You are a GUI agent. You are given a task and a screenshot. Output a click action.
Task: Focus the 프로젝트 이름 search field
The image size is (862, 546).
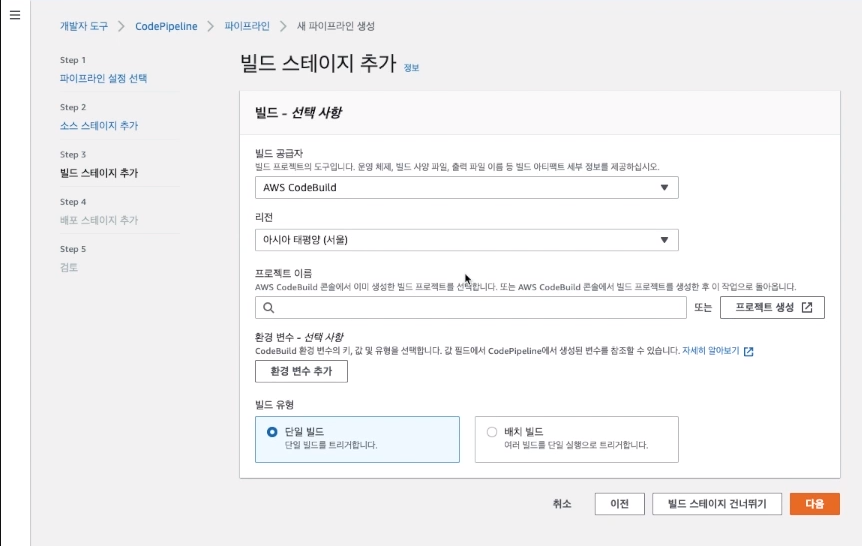click(x=471, y=307)
